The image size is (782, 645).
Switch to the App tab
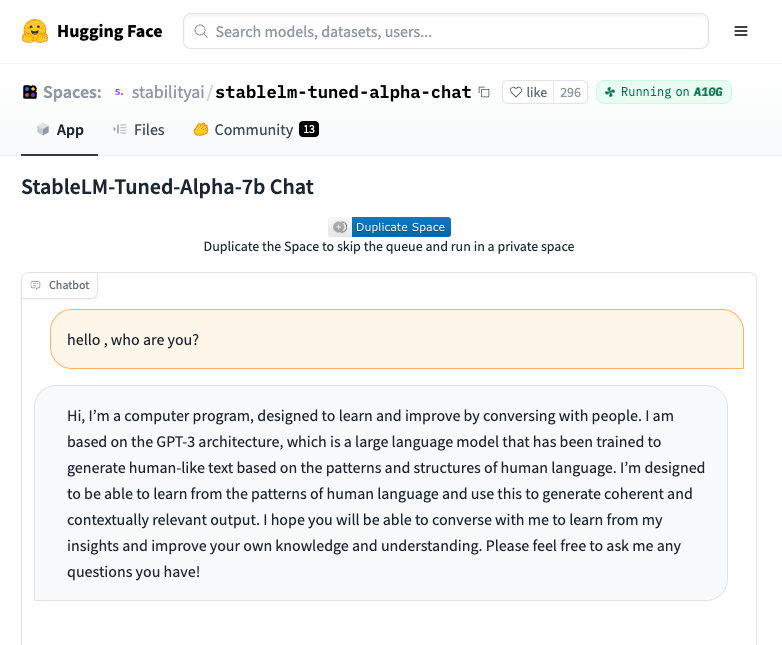point(59,130)
